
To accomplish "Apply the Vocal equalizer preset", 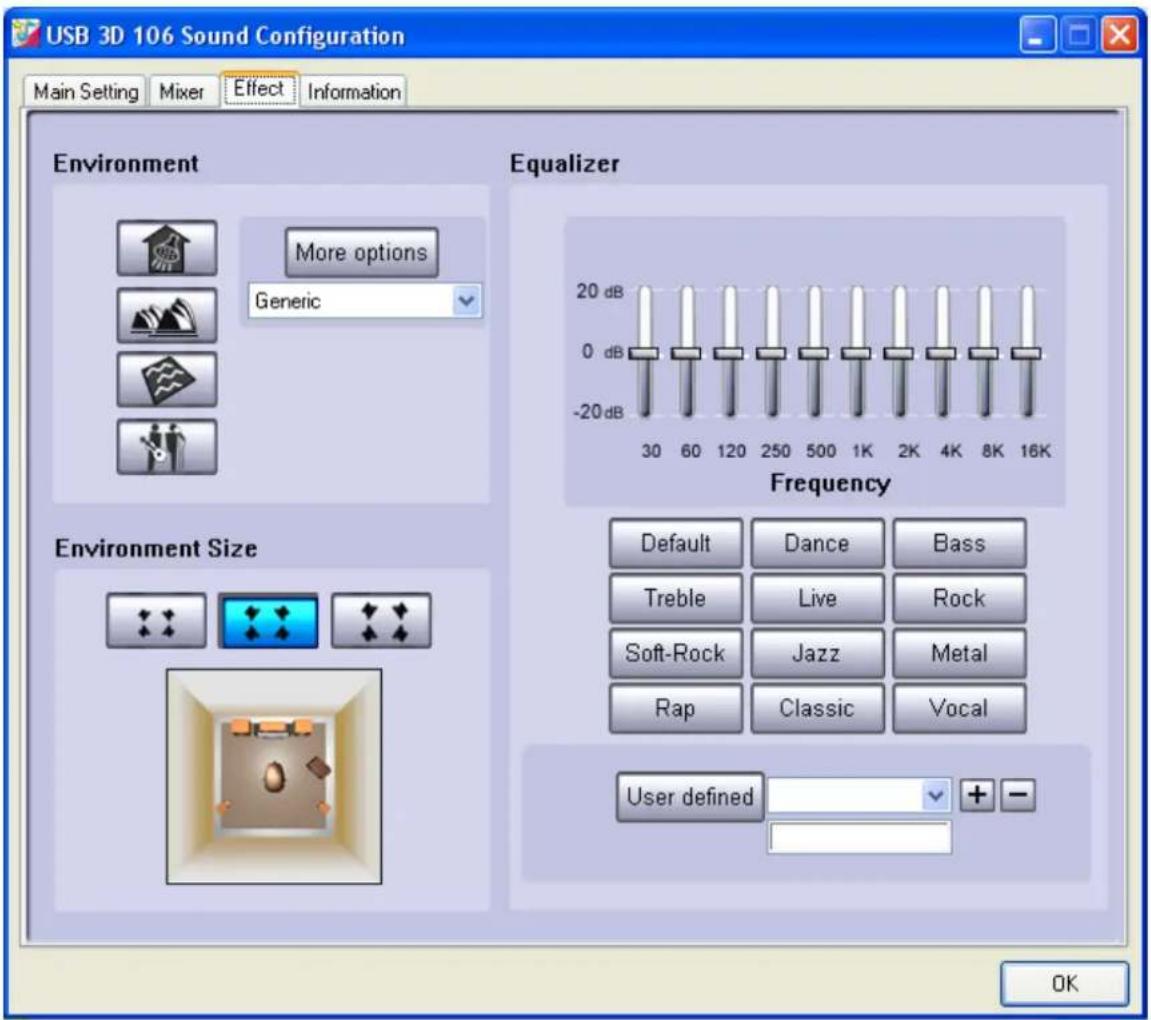I will pyautogui.click(x=959, y=708).
